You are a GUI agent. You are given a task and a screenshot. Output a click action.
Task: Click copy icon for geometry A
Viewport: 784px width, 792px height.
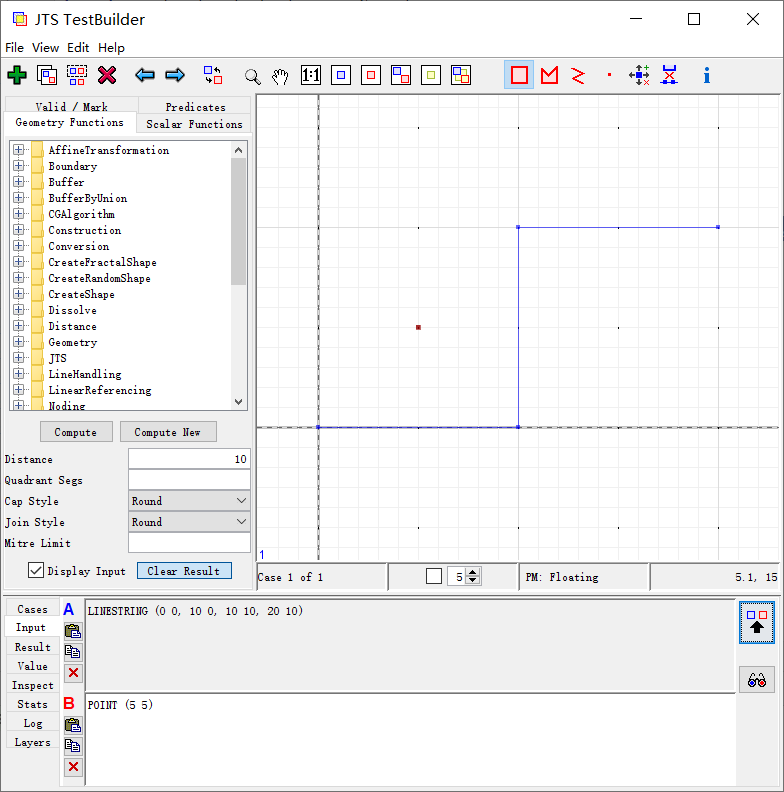73,652
